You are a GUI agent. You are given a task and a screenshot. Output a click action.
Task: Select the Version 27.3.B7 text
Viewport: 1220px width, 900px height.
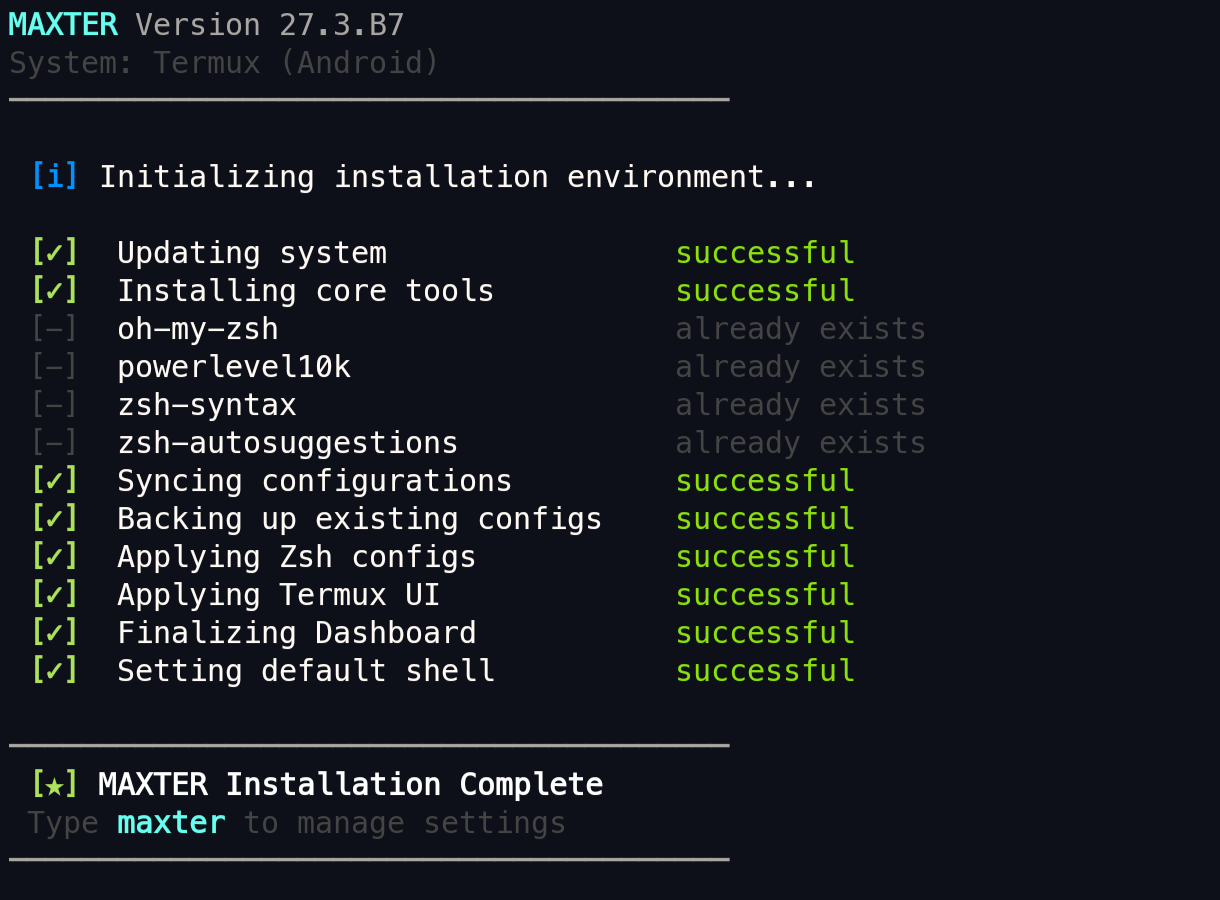tap(270, 25)
